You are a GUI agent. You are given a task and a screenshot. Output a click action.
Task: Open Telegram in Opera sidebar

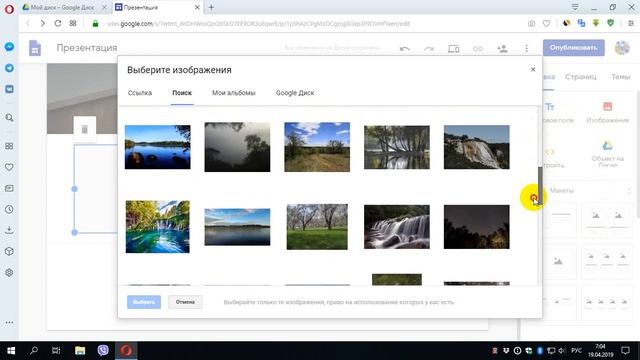tap(9, 68)
